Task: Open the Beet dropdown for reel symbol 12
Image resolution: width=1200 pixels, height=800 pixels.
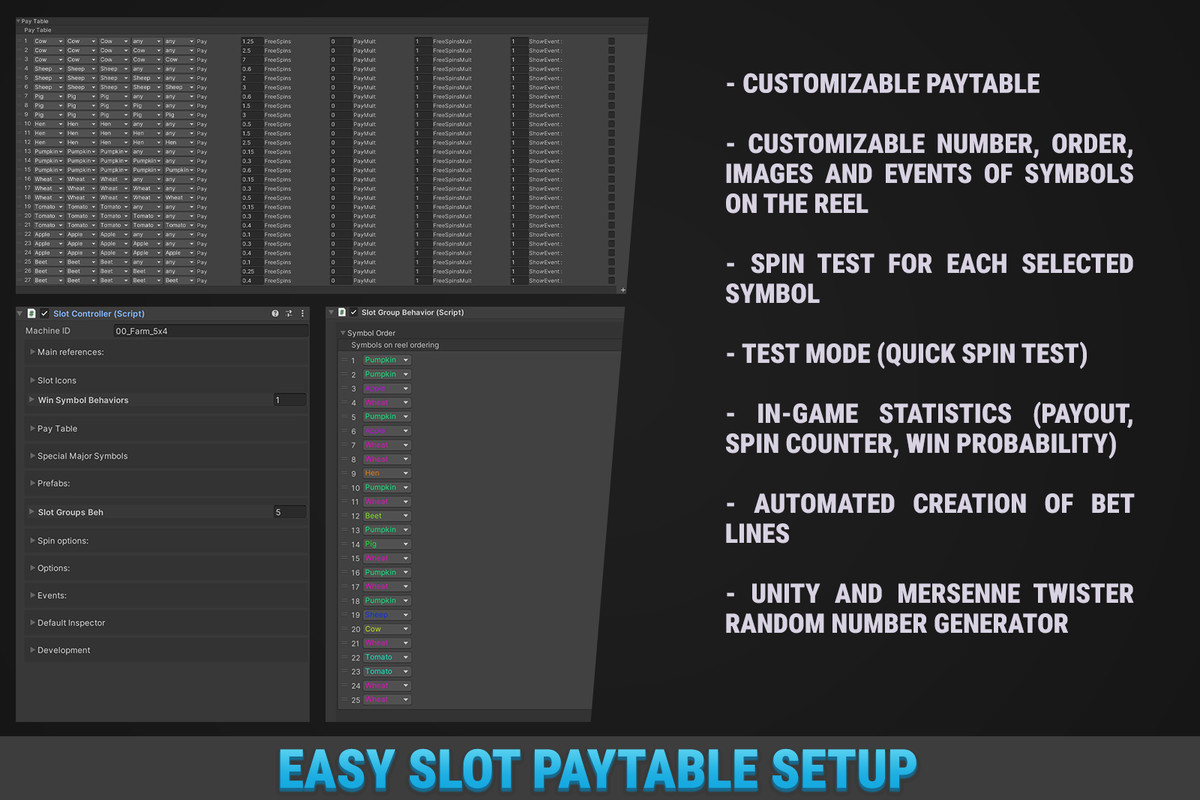Action: [x=385, y=515]
